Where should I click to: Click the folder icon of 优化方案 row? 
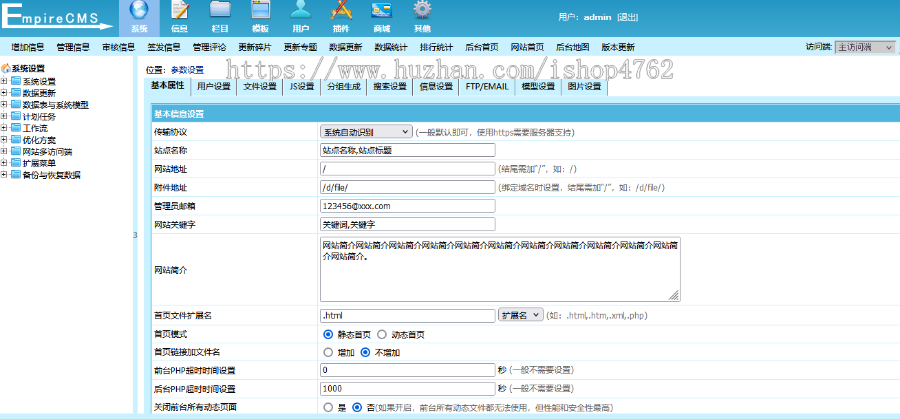tap(15, 140)
